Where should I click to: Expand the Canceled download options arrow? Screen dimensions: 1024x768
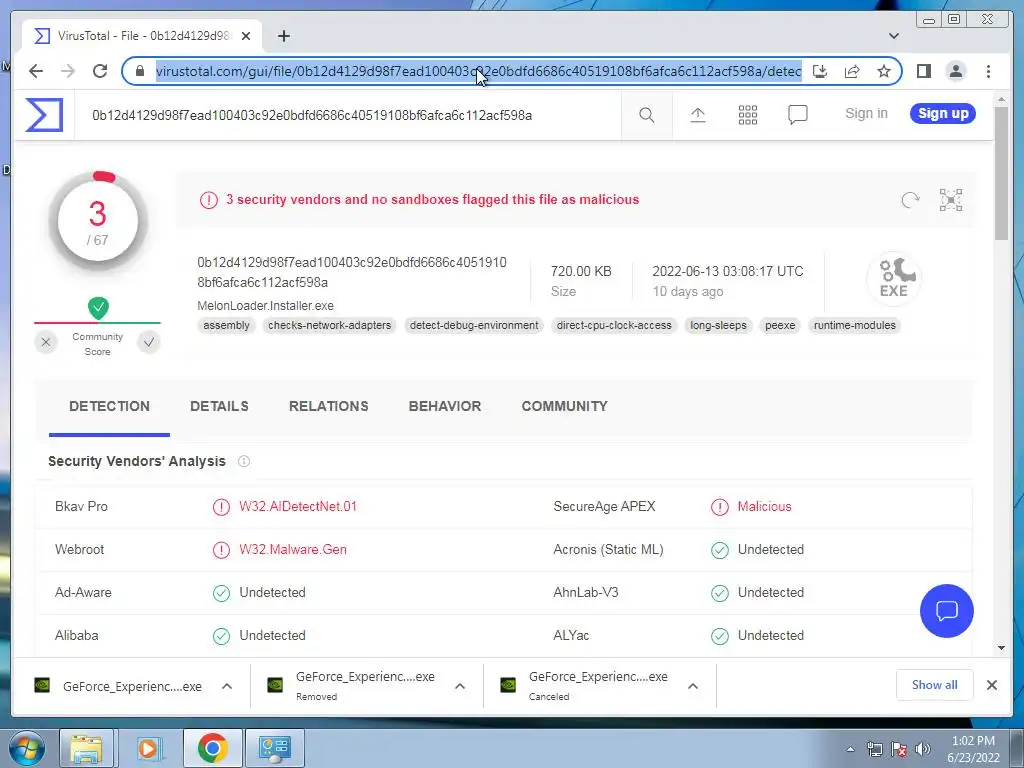(x=693, y=686)
